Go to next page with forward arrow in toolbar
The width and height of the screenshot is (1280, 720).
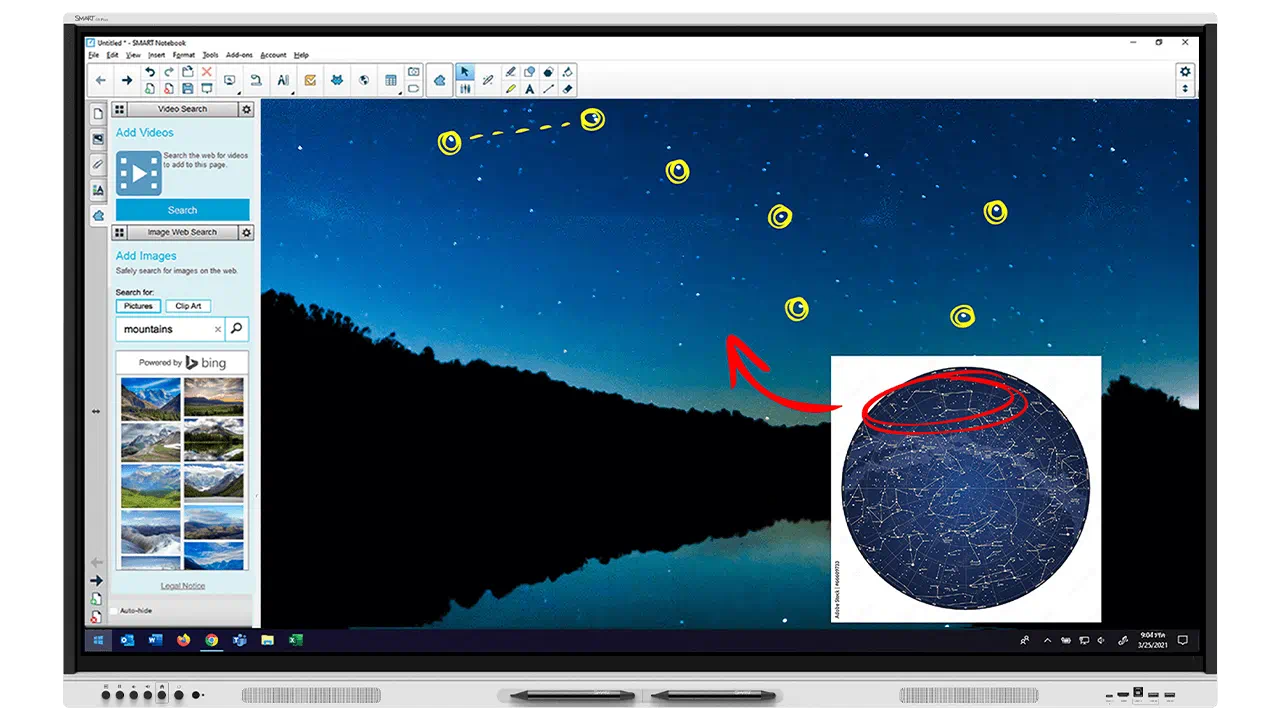point(127,80)
